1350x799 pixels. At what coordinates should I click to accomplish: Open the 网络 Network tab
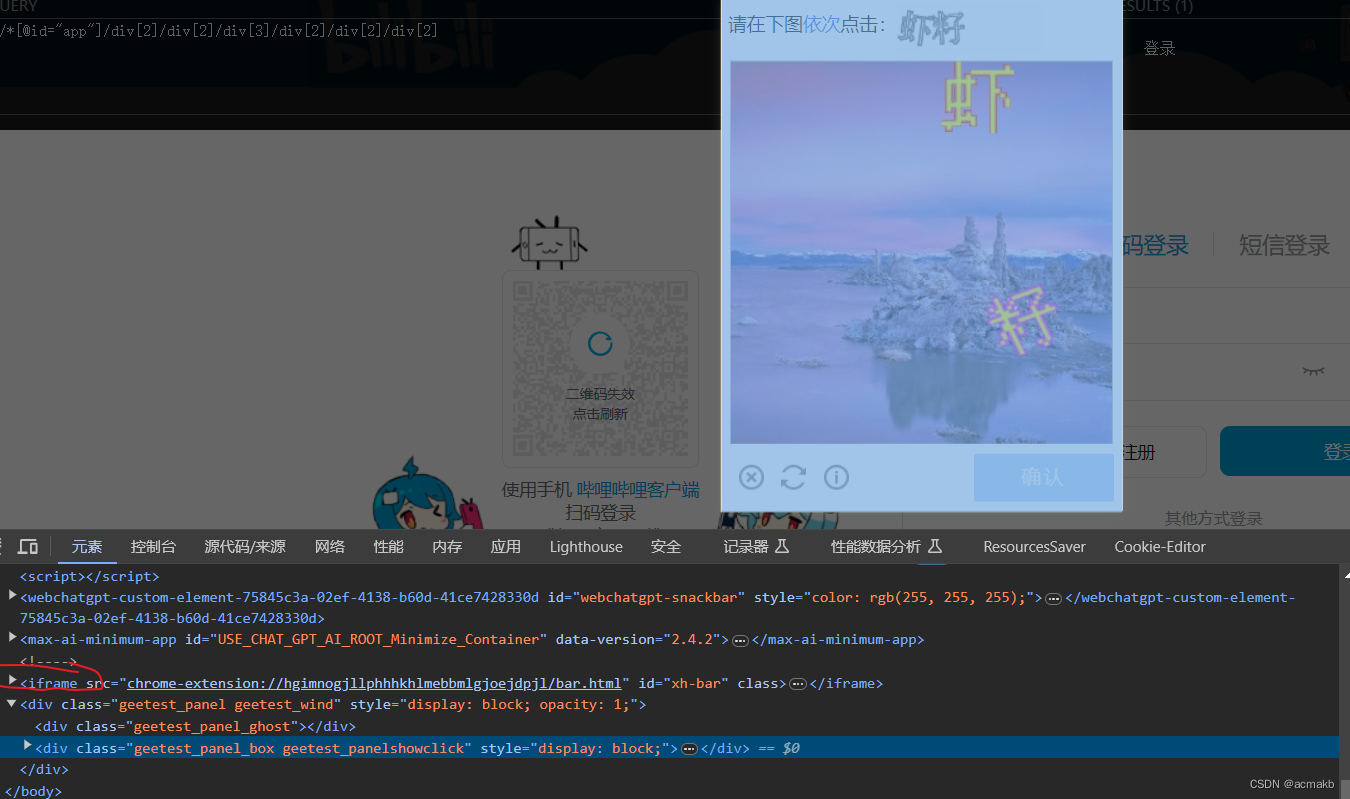[330, 546]
